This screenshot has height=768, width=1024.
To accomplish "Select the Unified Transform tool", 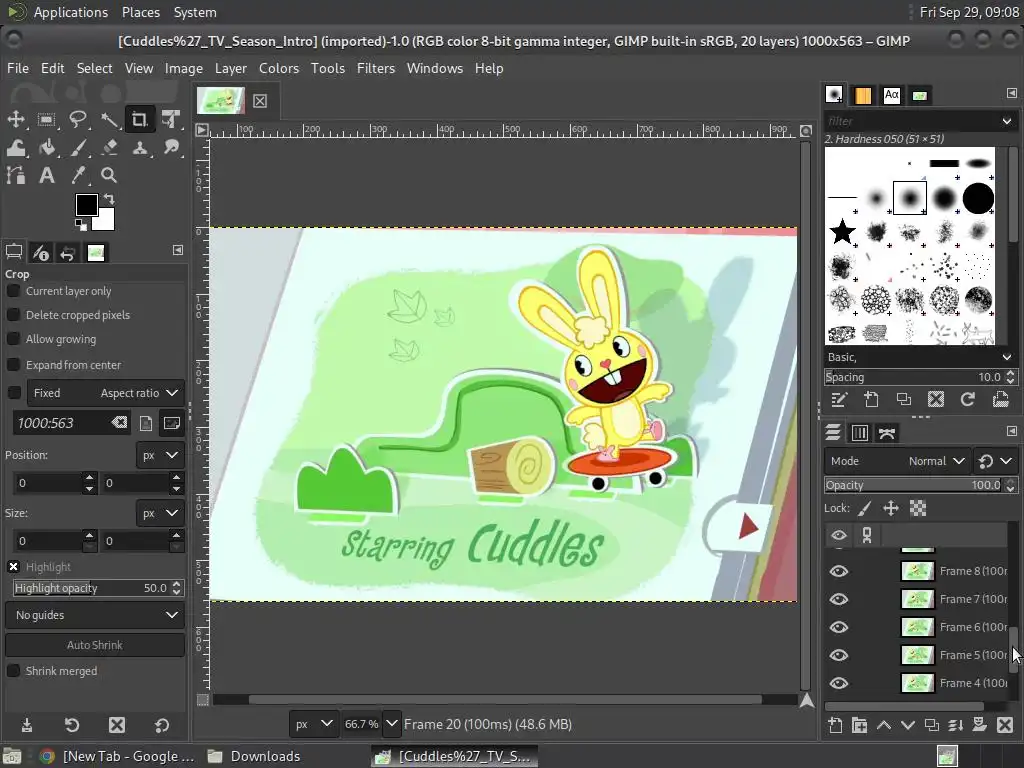I will (x=171, y=119).
